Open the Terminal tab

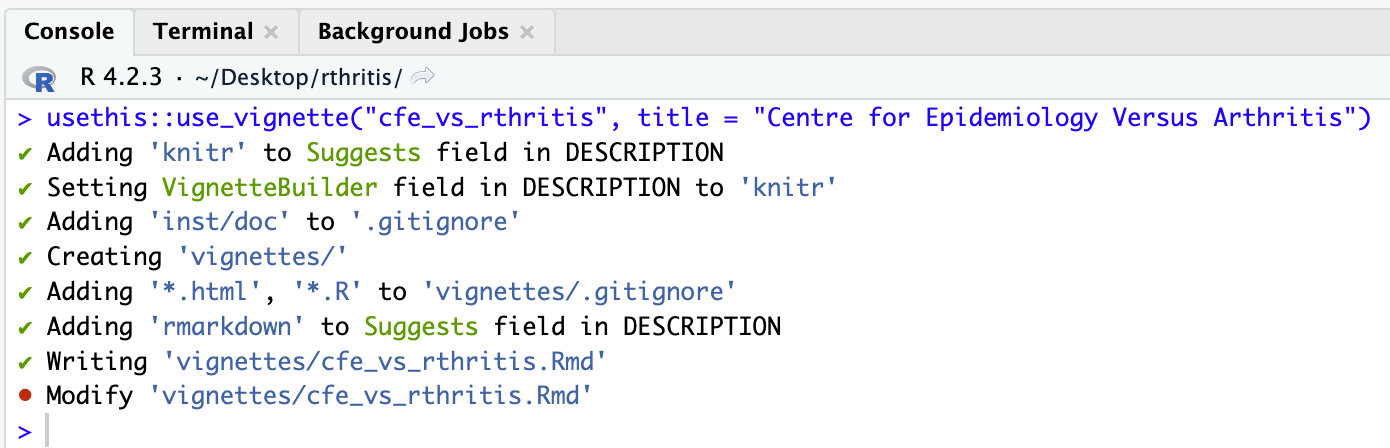203,31
